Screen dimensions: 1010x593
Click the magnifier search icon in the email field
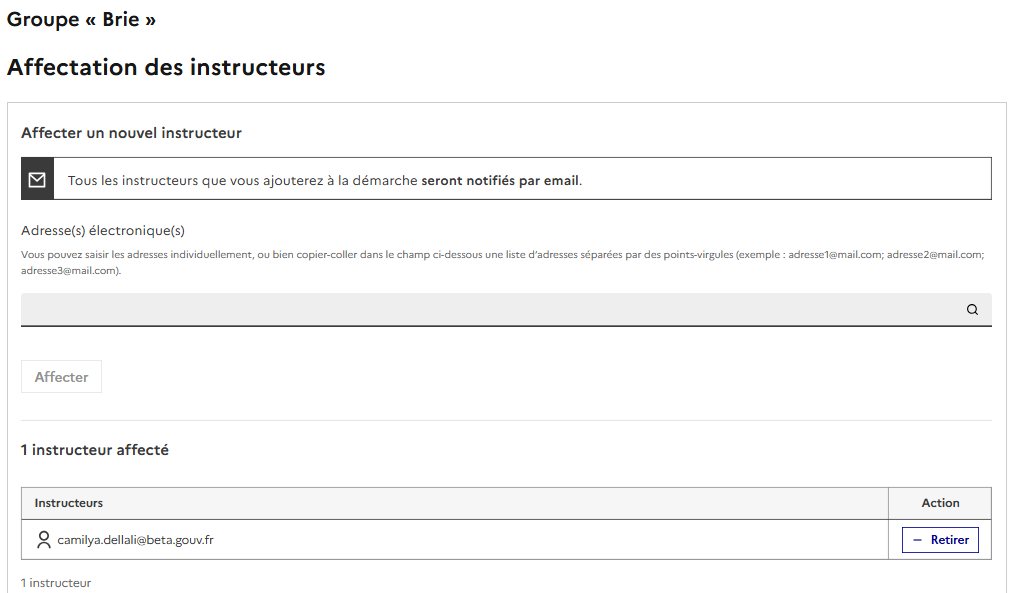pyautogui.click(x=972, y=310)
